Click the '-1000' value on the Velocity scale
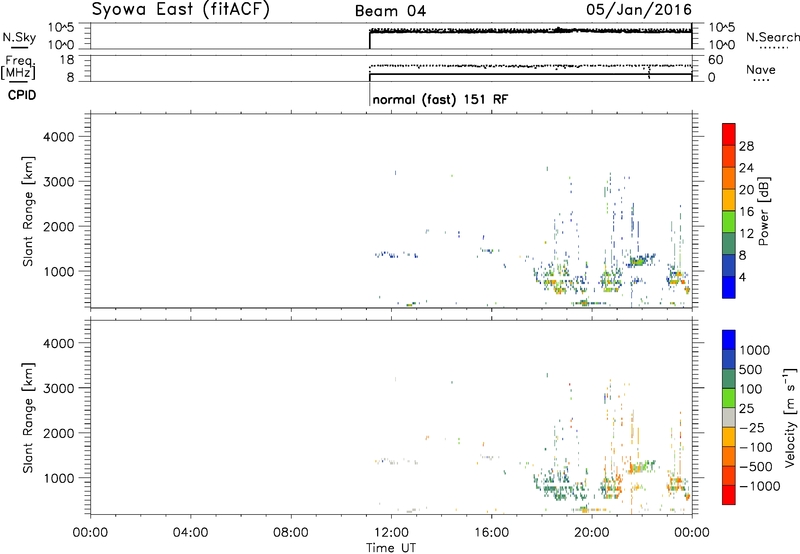Image resolution: width=800 pixels, height=554 pixels. [759, 486]
